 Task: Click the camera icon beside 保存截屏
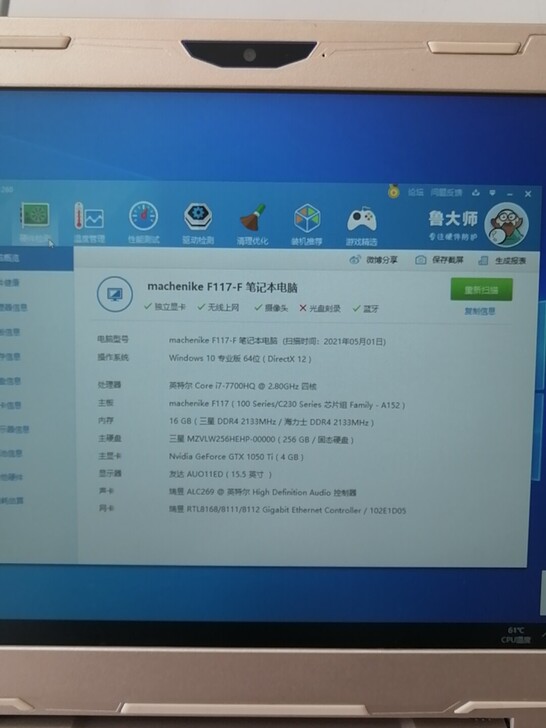click(x=421, y=260)
